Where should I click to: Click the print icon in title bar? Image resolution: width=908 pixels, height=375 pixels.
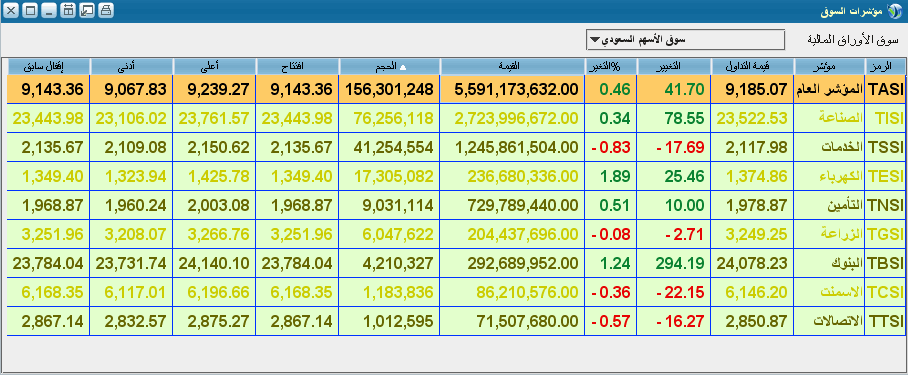[x=105, y=10]
